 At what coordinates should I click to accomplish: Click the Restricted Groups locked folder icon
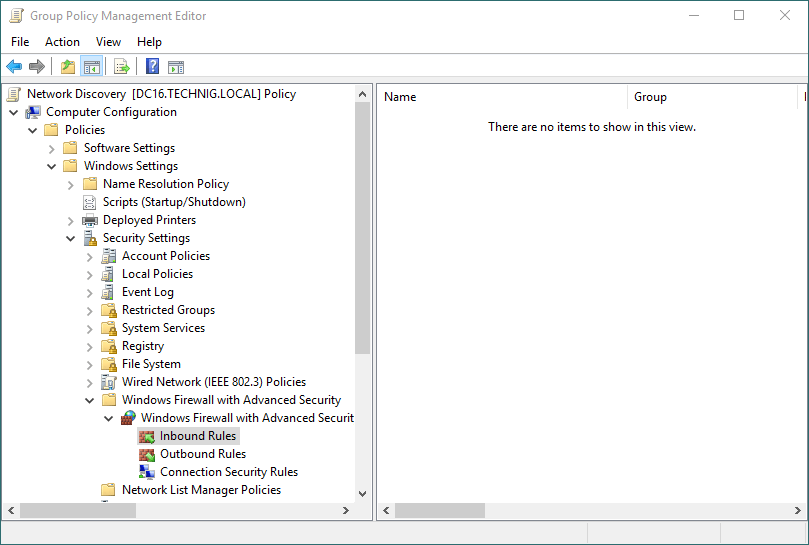(109, 310)
